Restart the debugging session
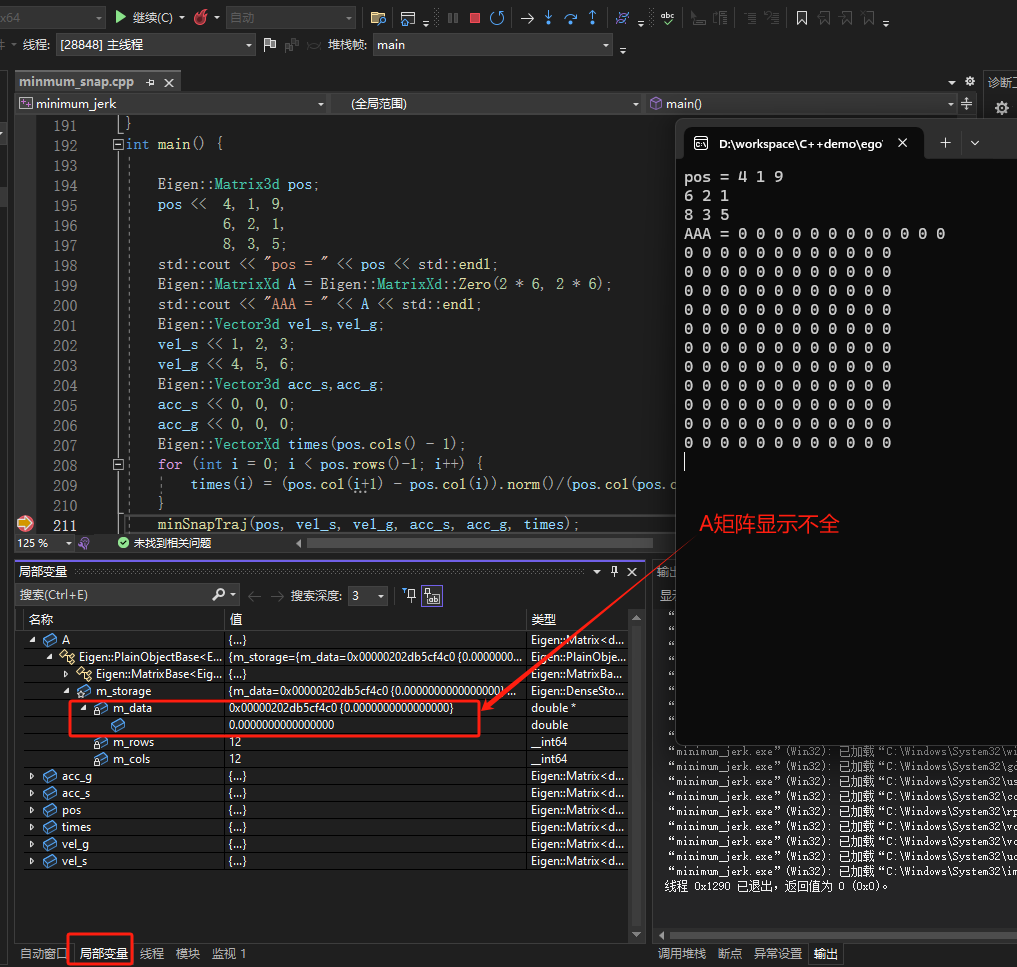Image resolution: width=1017 pixels, height=967 pixels. click(497, 17)
